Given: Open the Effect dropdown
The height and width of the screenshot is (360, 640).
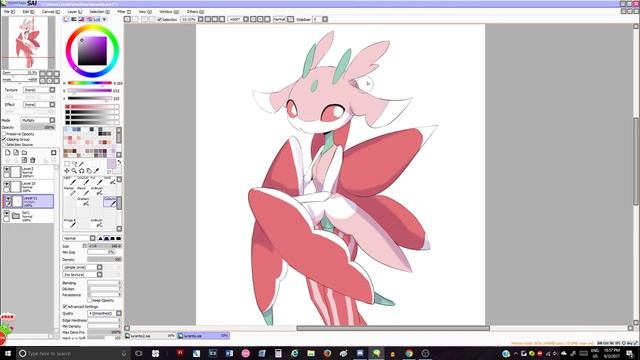Looking at the screenshot, I should [39, 104].
